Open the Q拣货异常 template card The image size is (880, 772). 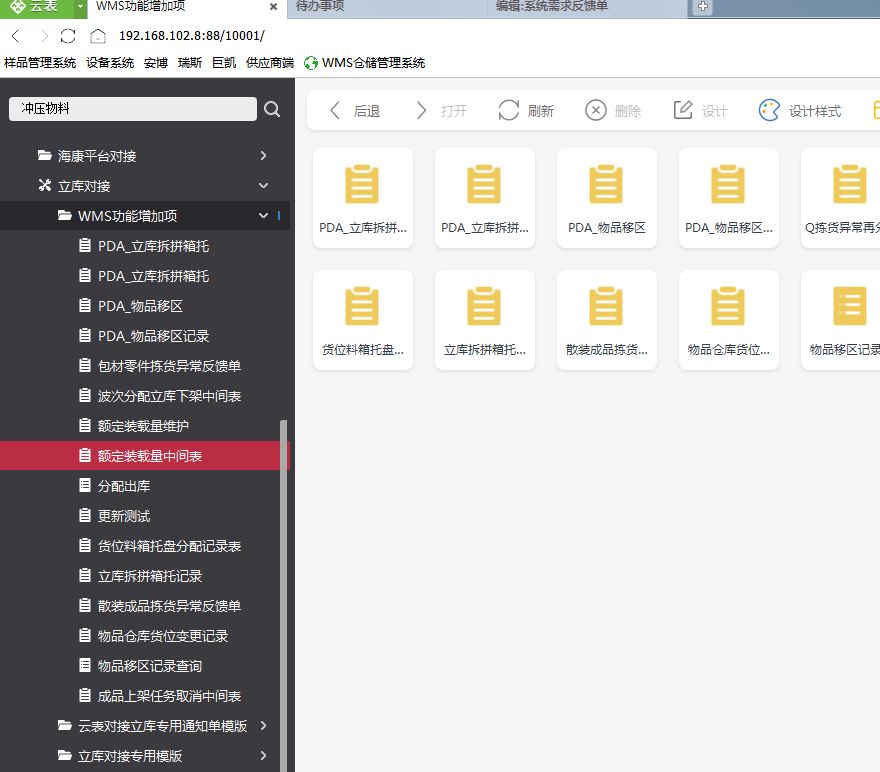click(841, 198)
